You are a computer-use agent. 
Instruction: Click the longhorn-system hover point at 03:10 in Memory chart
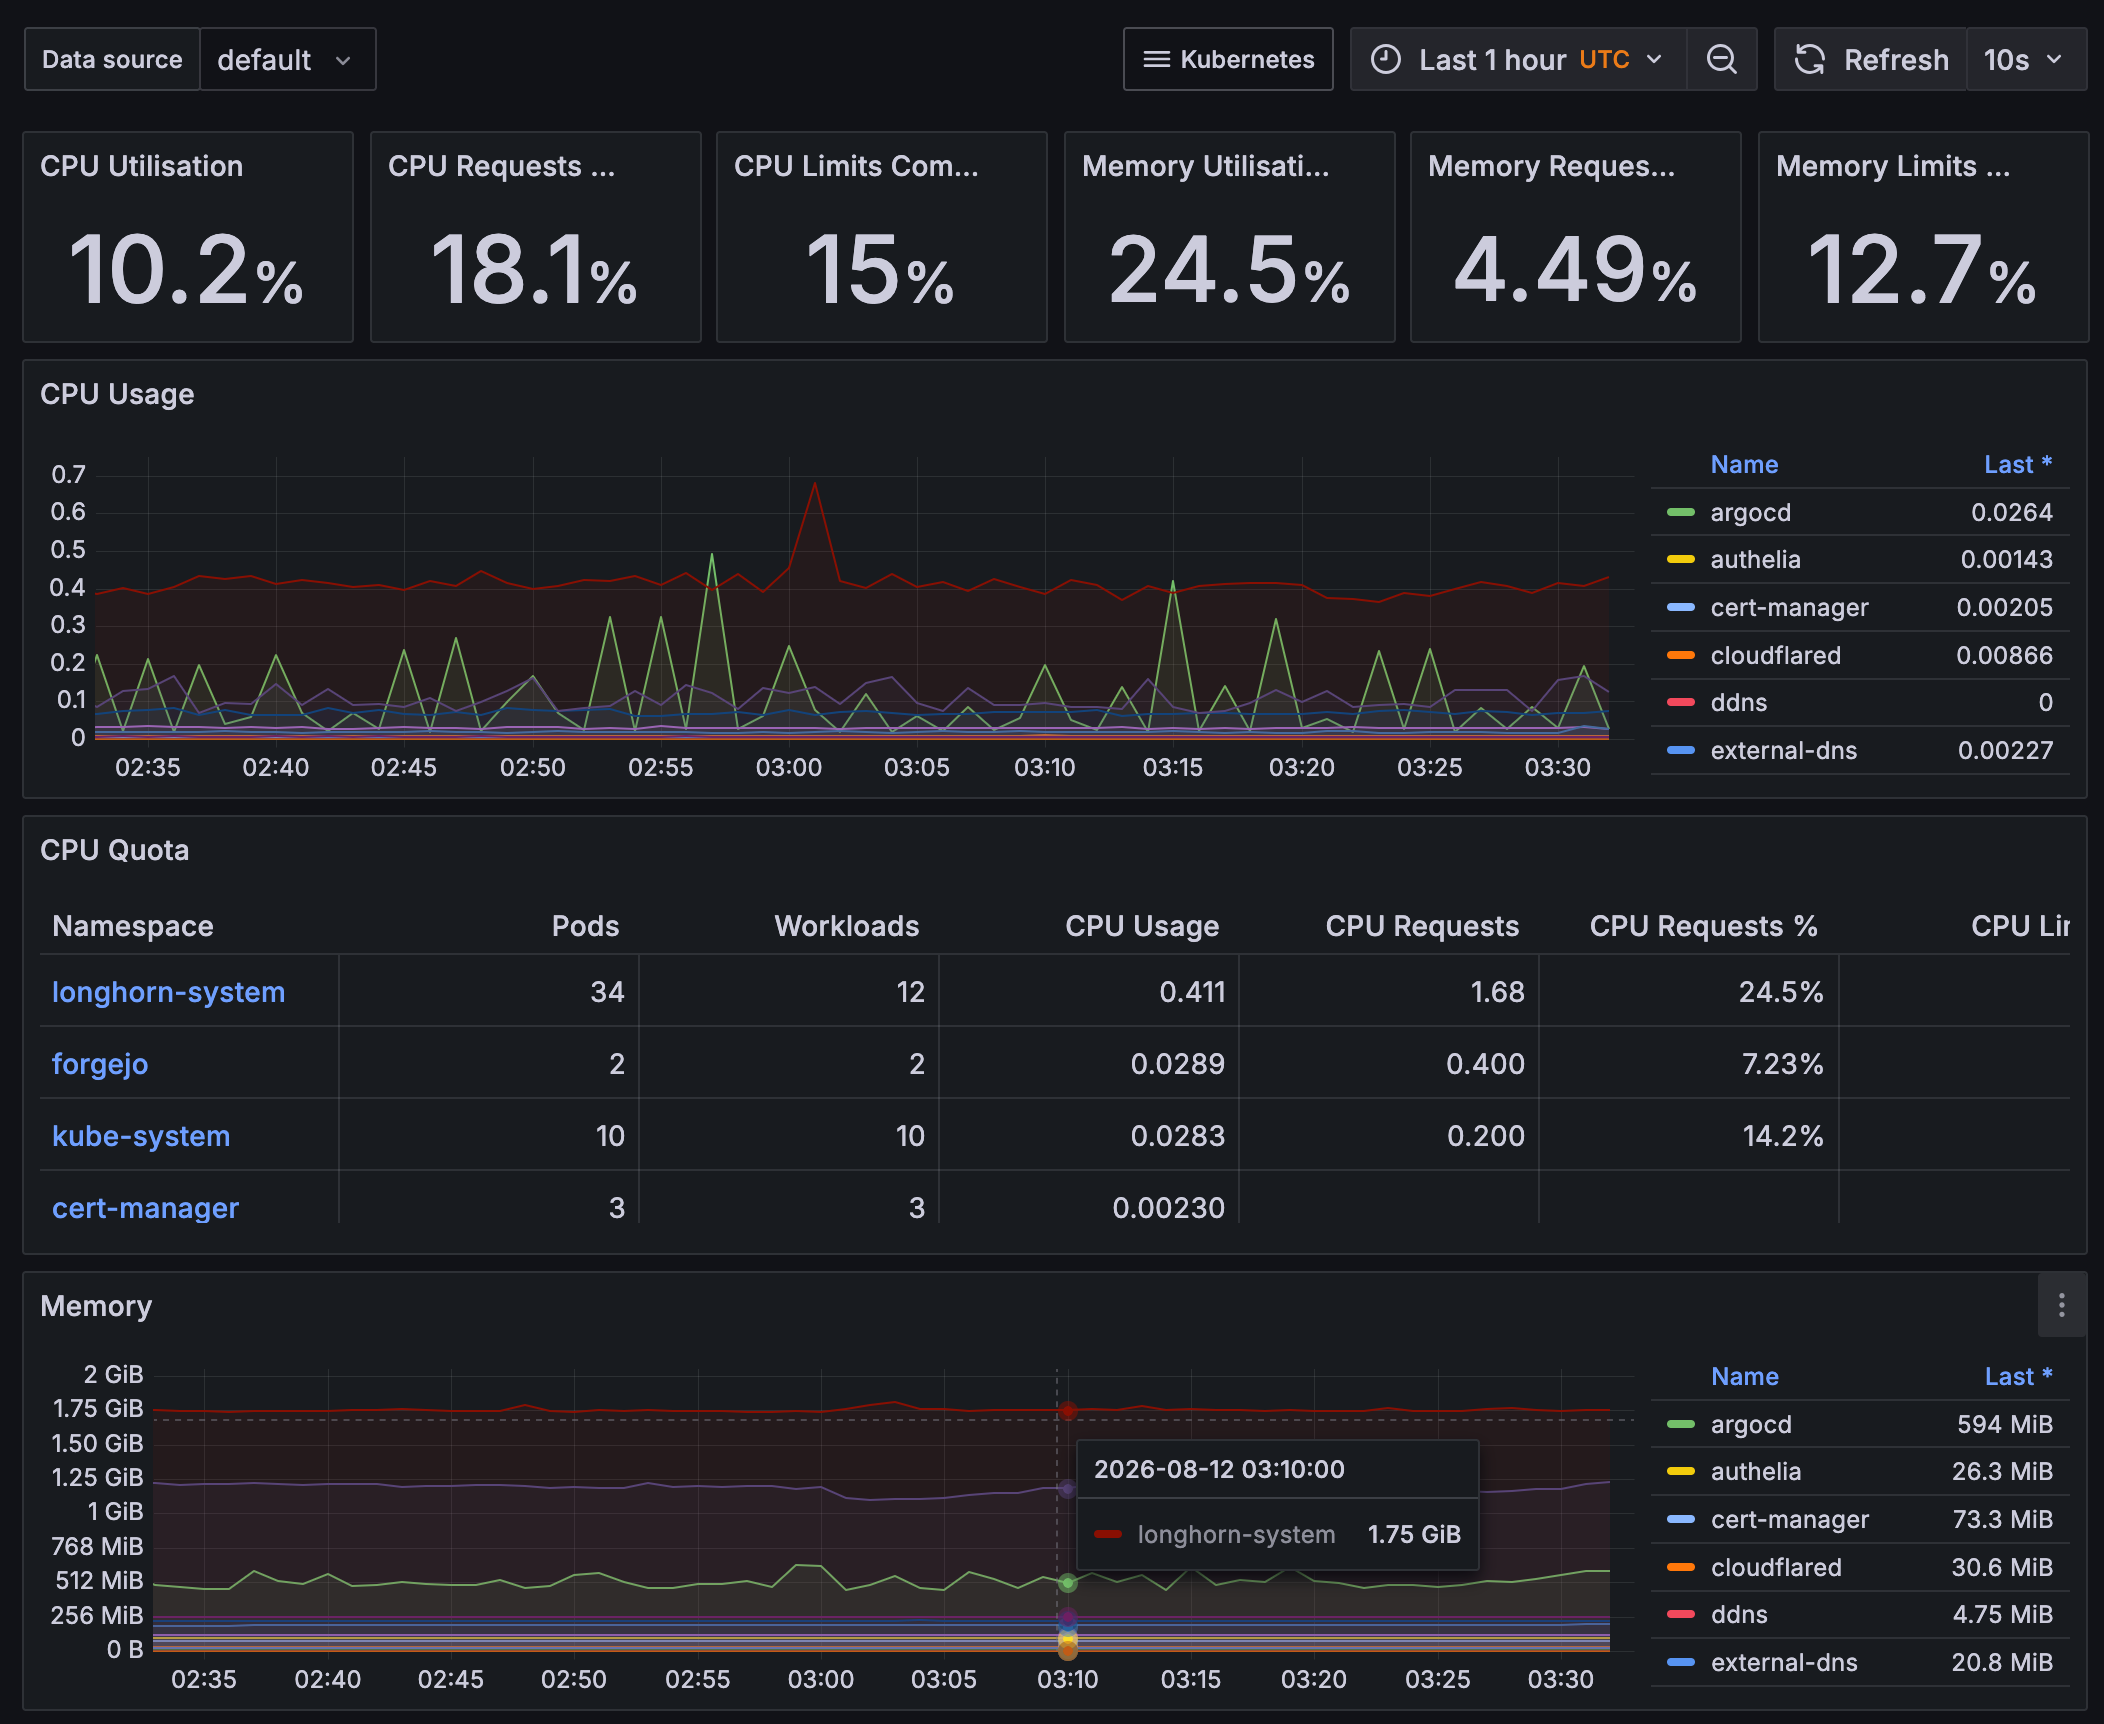click(1068, 1411)
